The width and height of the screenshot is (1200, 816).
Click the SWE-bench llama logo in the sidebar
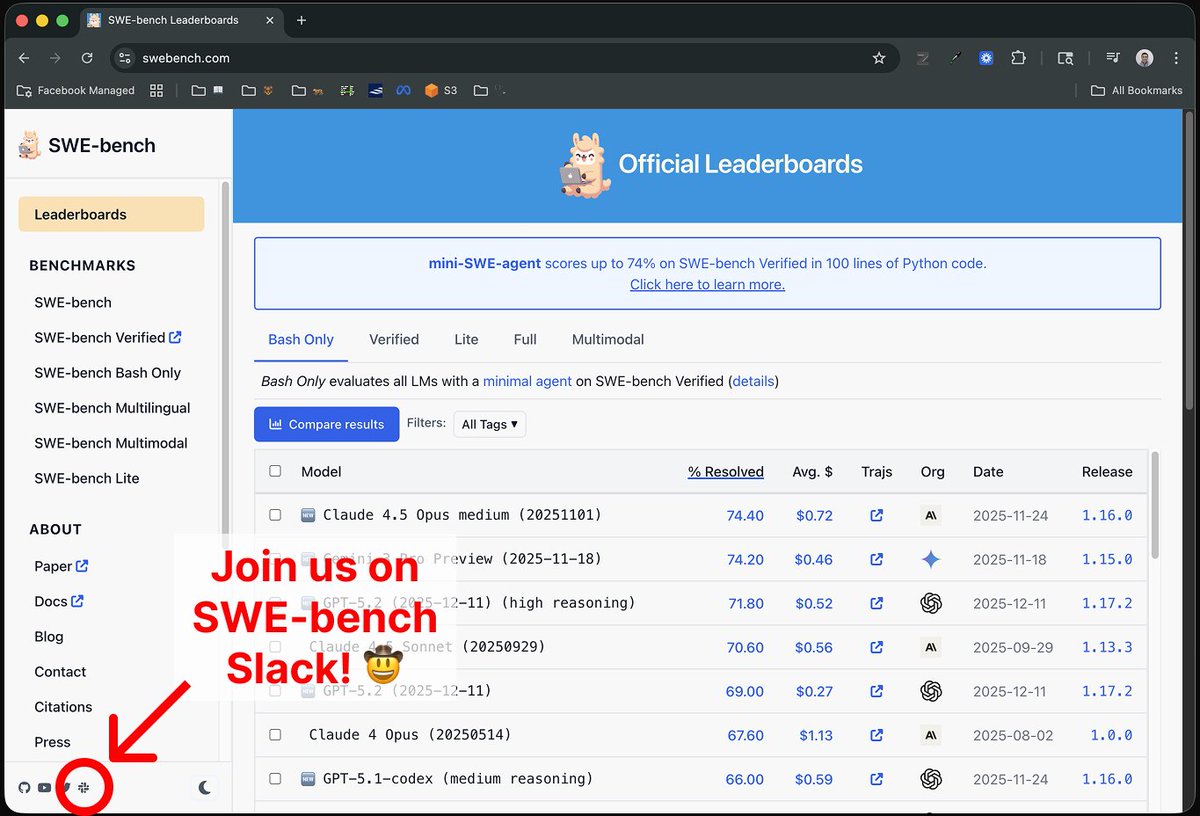pos(29,146)
